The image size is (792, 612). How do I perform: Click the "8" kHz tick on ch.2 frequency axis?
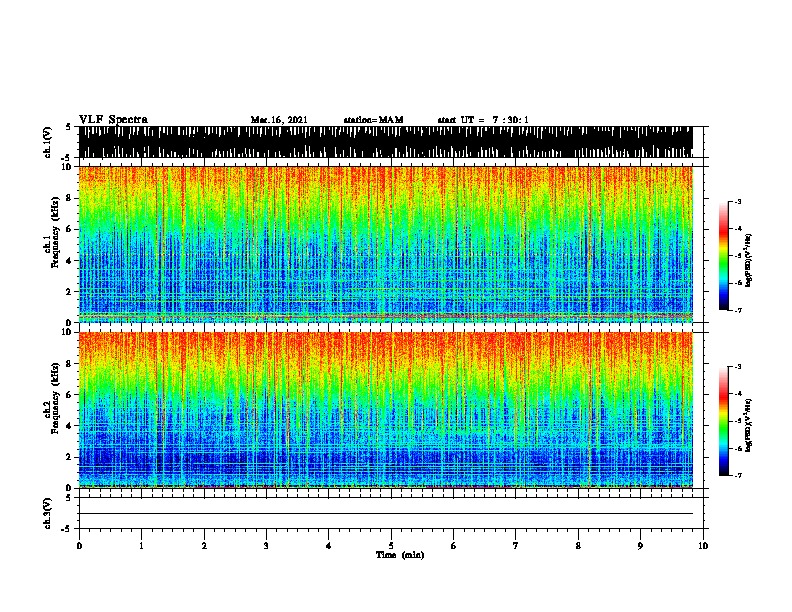[x=69, y=364]
